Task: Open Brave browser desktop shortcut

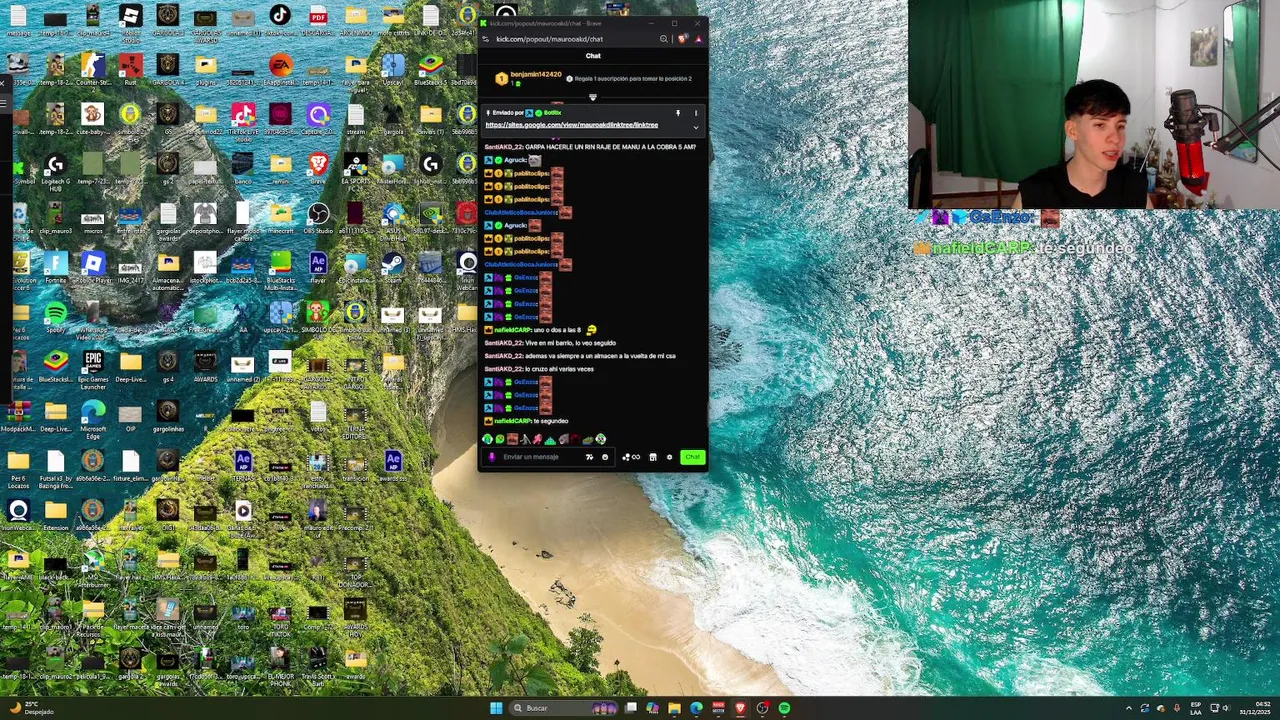Action: pos(318,168)
